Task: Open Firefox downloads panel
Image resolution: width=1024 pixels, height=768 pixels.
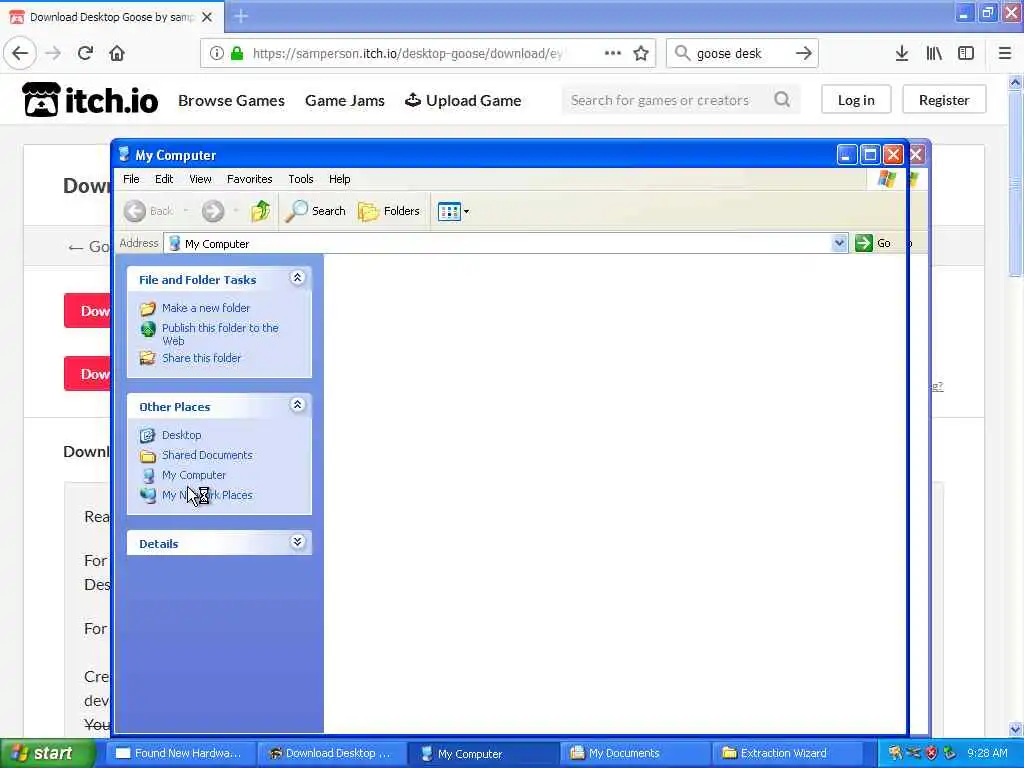Action: tap(901, 53)
